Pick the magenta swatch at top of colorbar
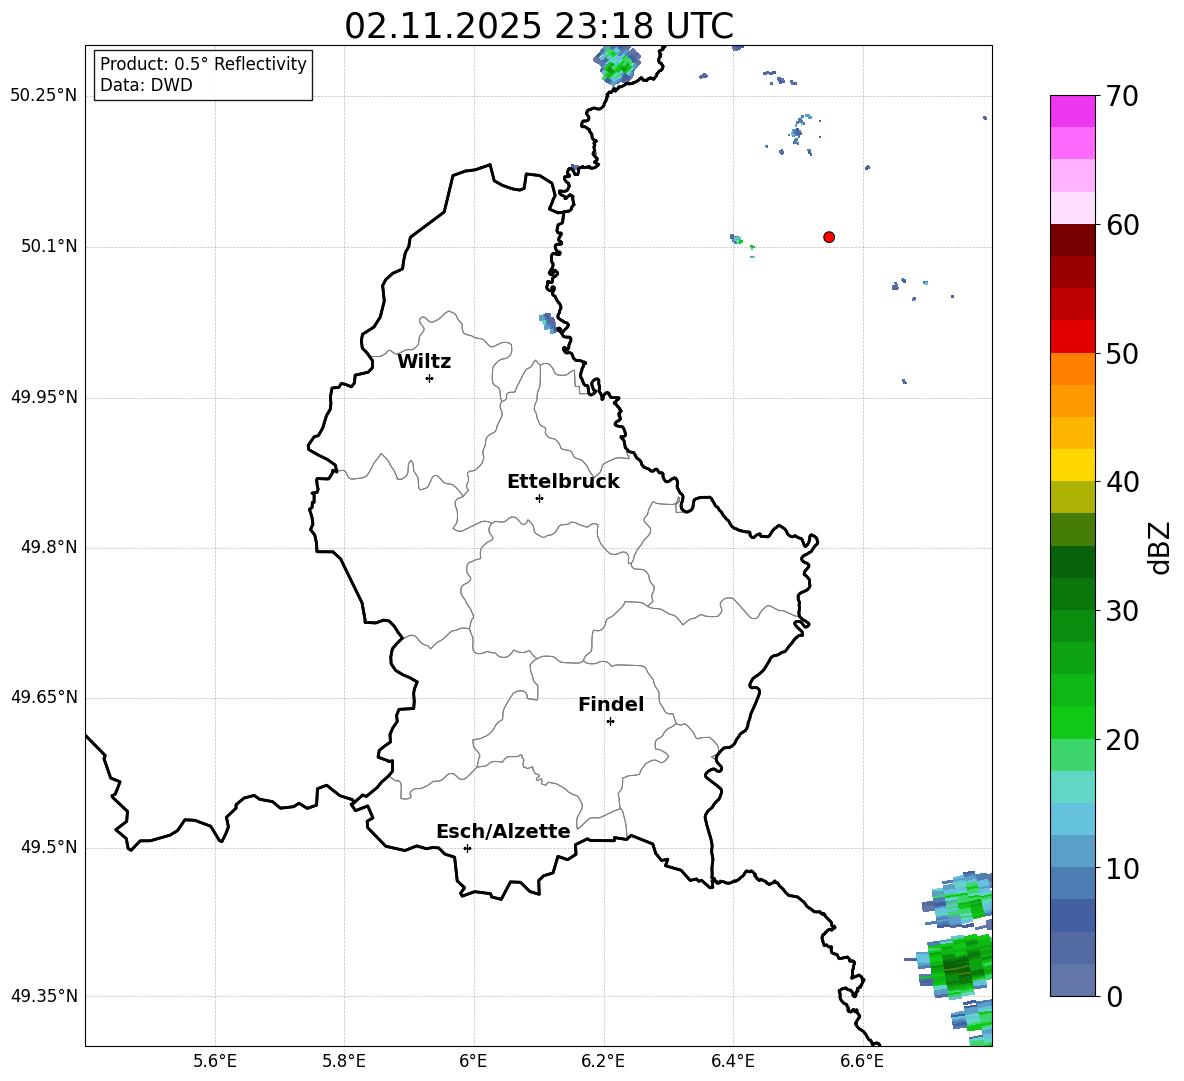 (1073, 111)
